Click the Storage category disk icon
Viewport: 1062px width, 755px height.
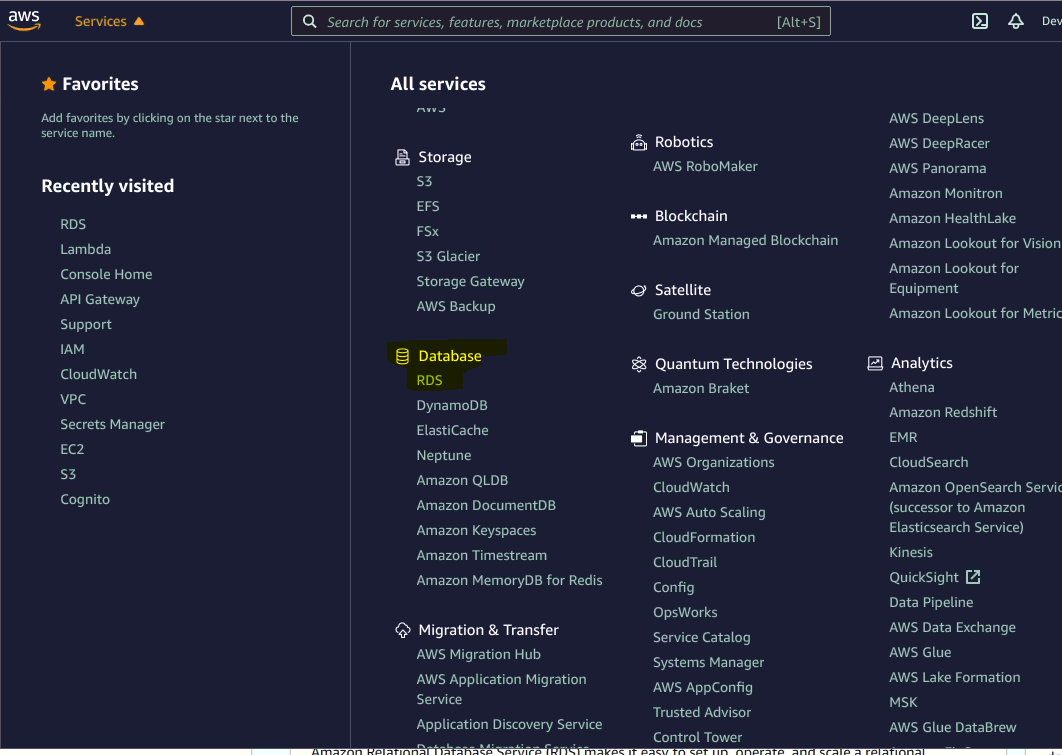point(402,157)
